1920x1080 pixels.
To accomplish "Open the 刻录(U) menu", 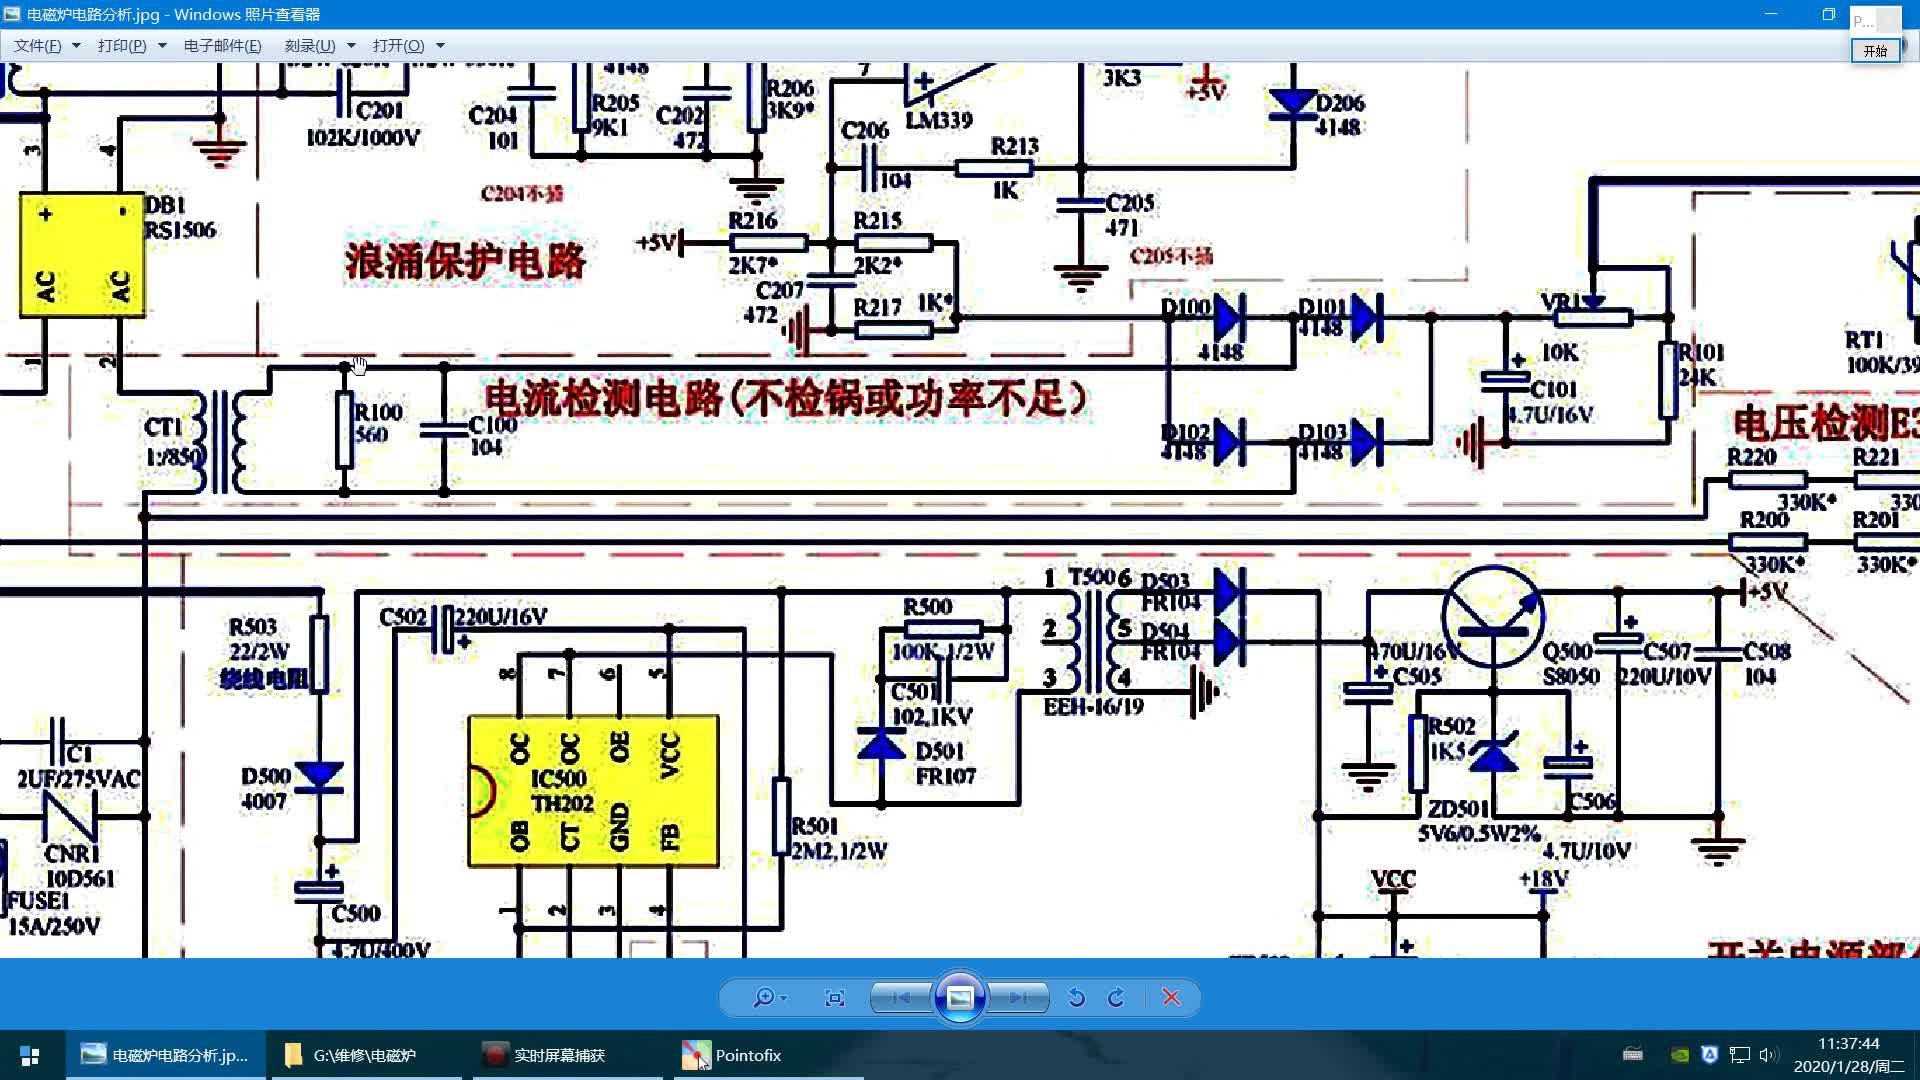I will pos(310,46).
